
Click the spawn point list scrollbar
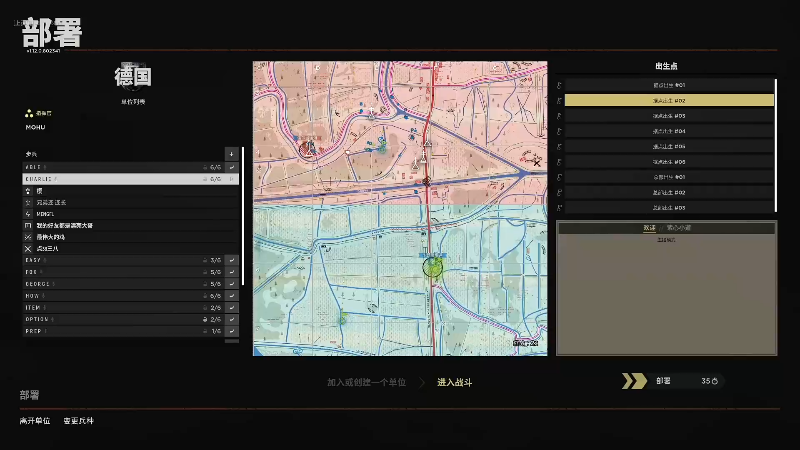[x=776, y=145]
